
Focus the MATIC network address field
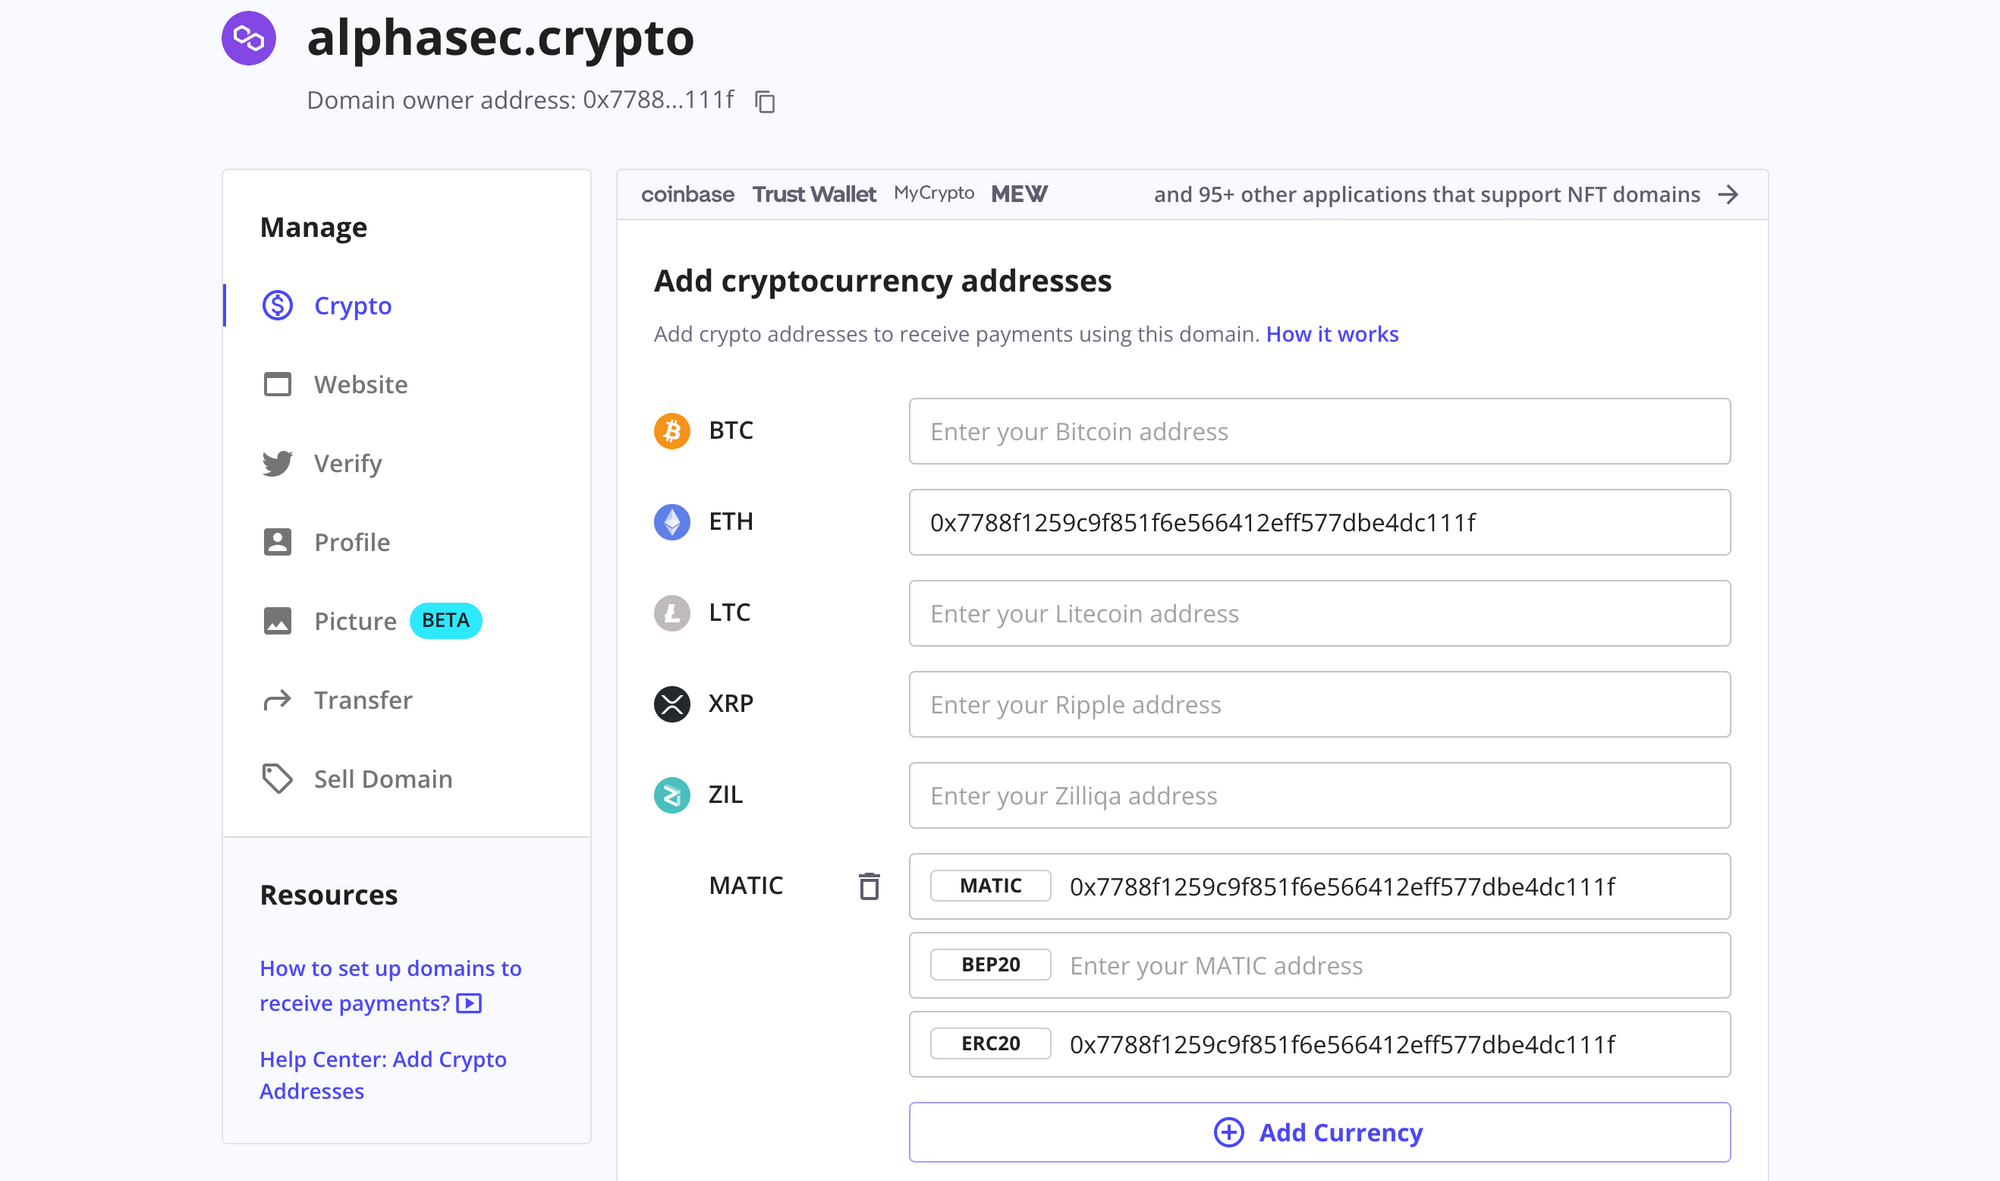pyautogui.click(x=1319, y=886)
